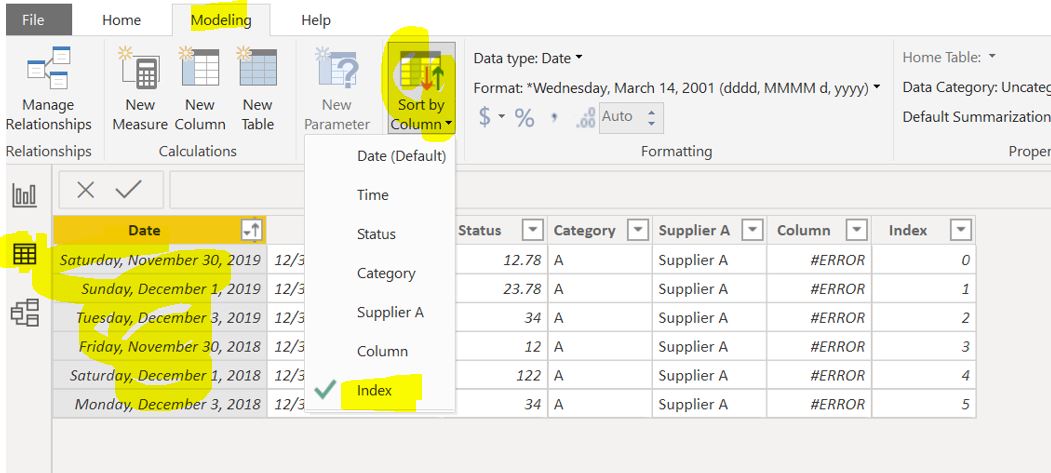Commit formula with checkmark button
1051x473 pixels.
coord(128,190)
